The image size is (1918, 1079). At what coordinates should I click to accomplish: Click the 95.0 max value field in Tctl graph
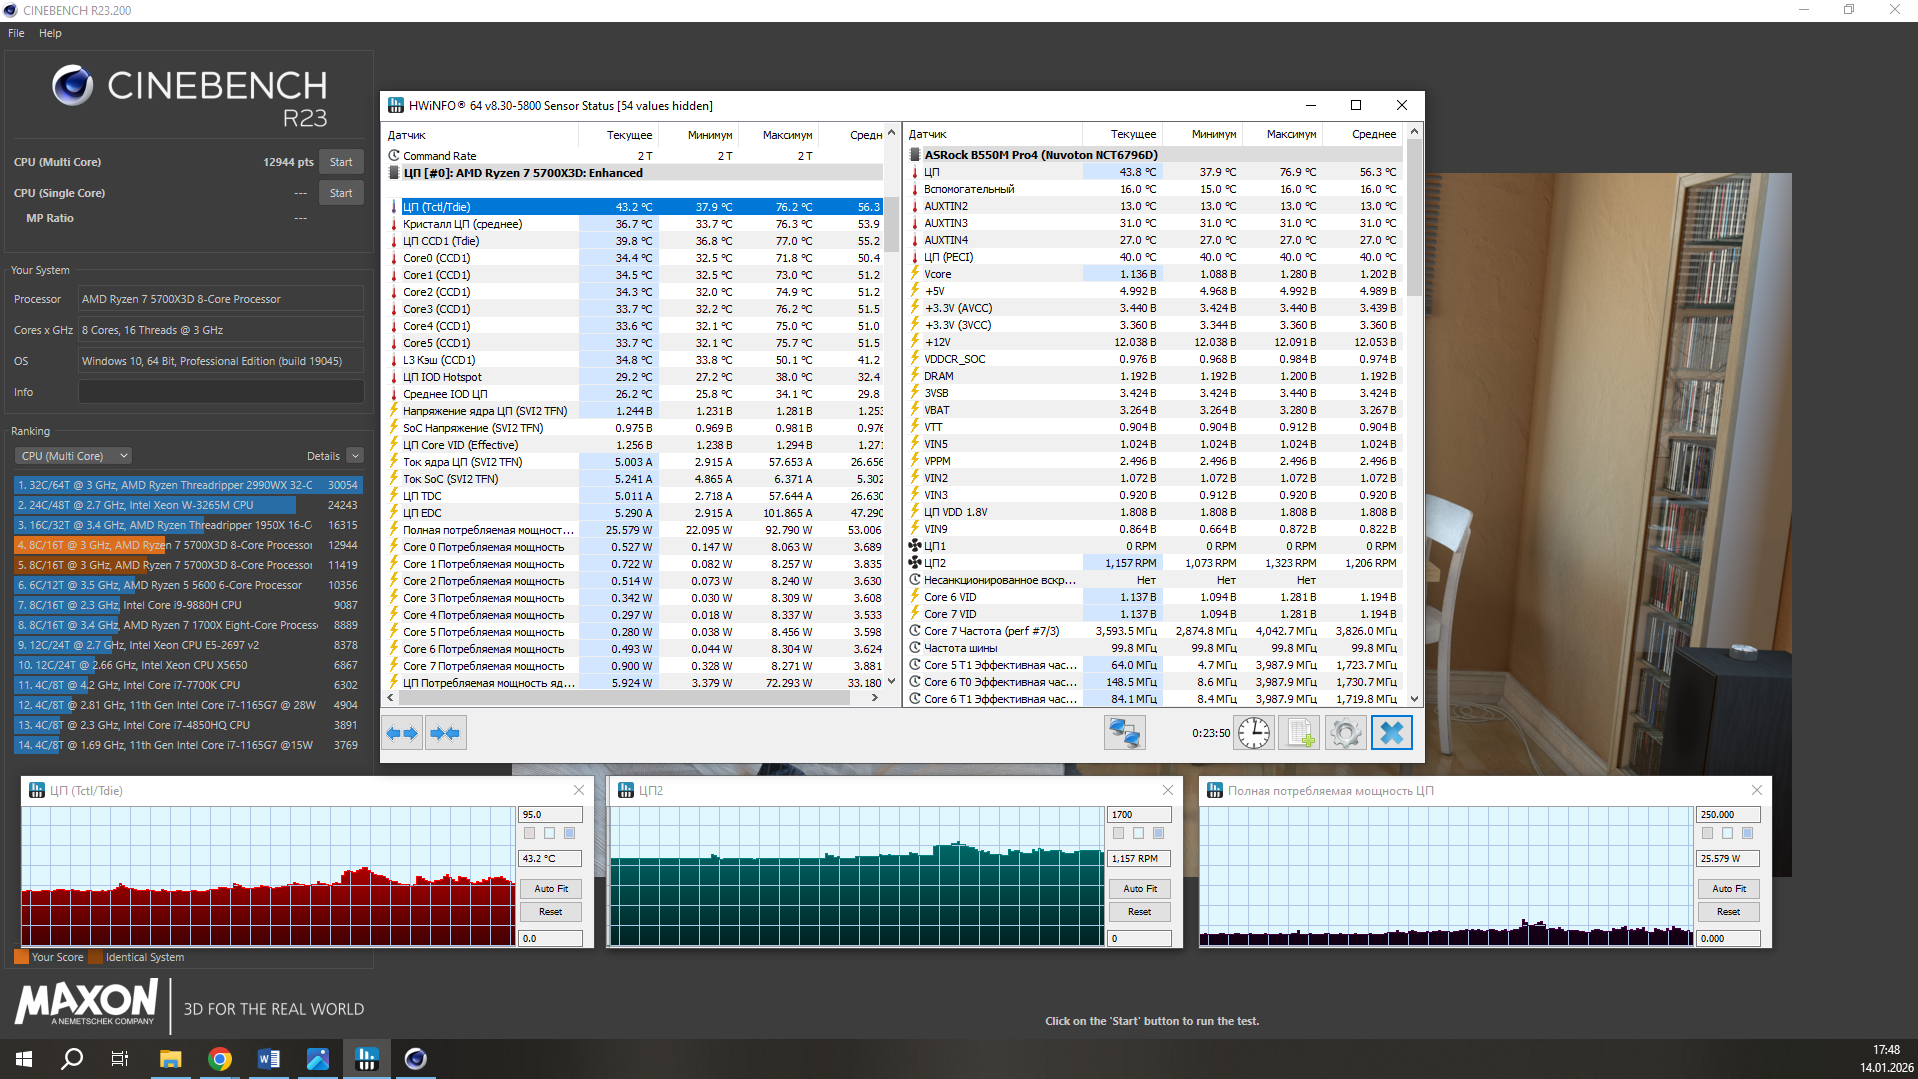pyautogui.click(x=549, y=814)
